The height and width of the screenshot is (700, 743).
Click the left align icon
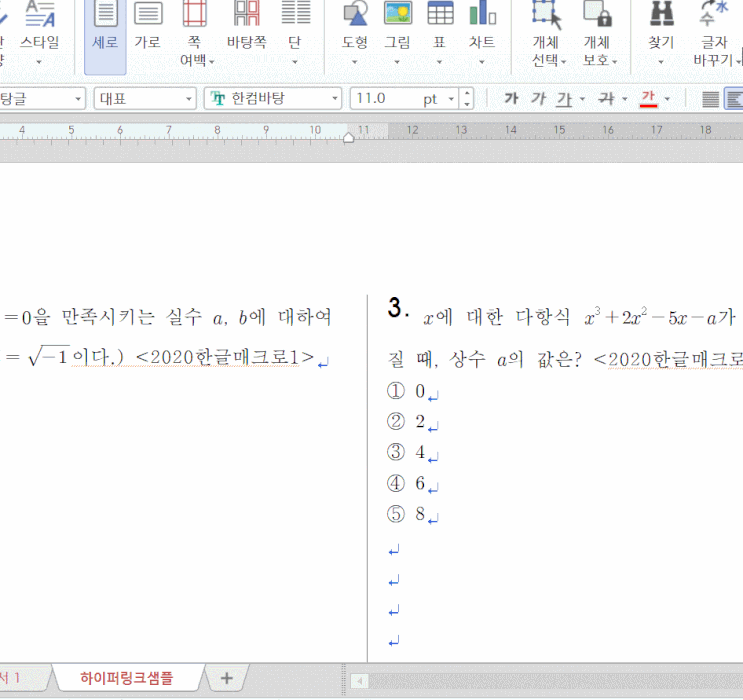pyautogui.click(x=734, y=99)
